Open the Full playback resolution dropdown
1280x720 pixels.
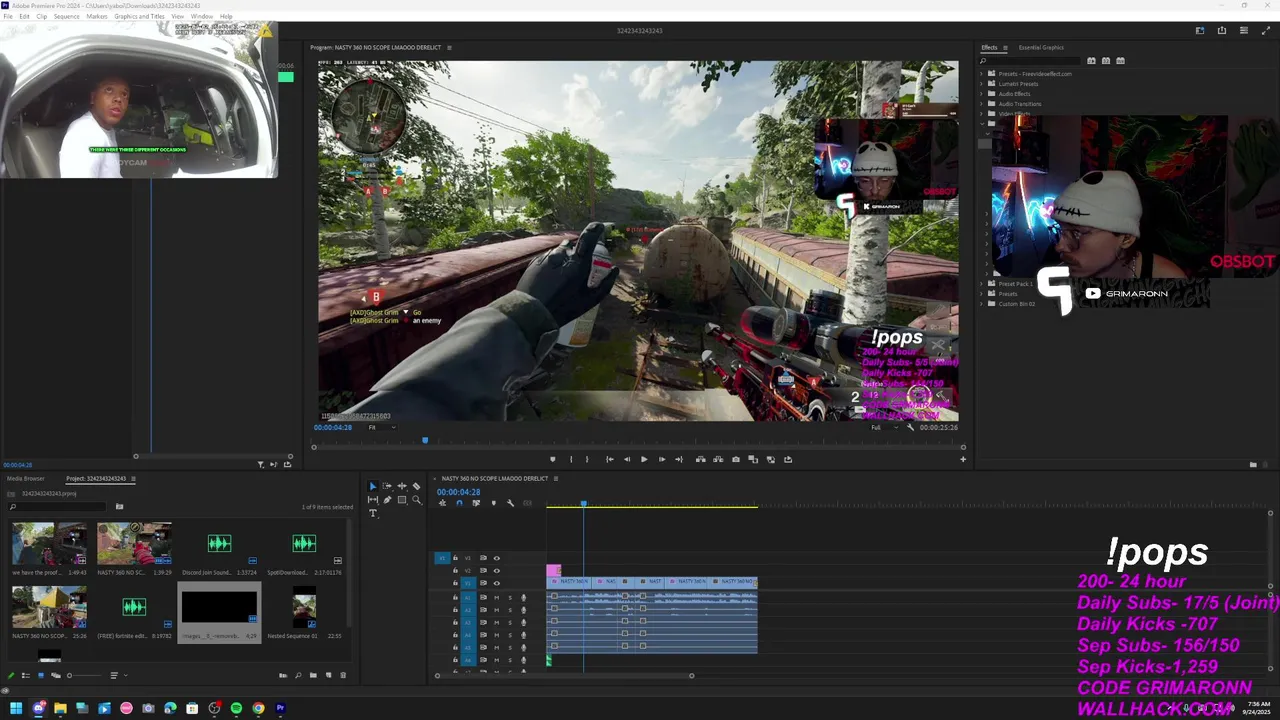tap(883, 427)
